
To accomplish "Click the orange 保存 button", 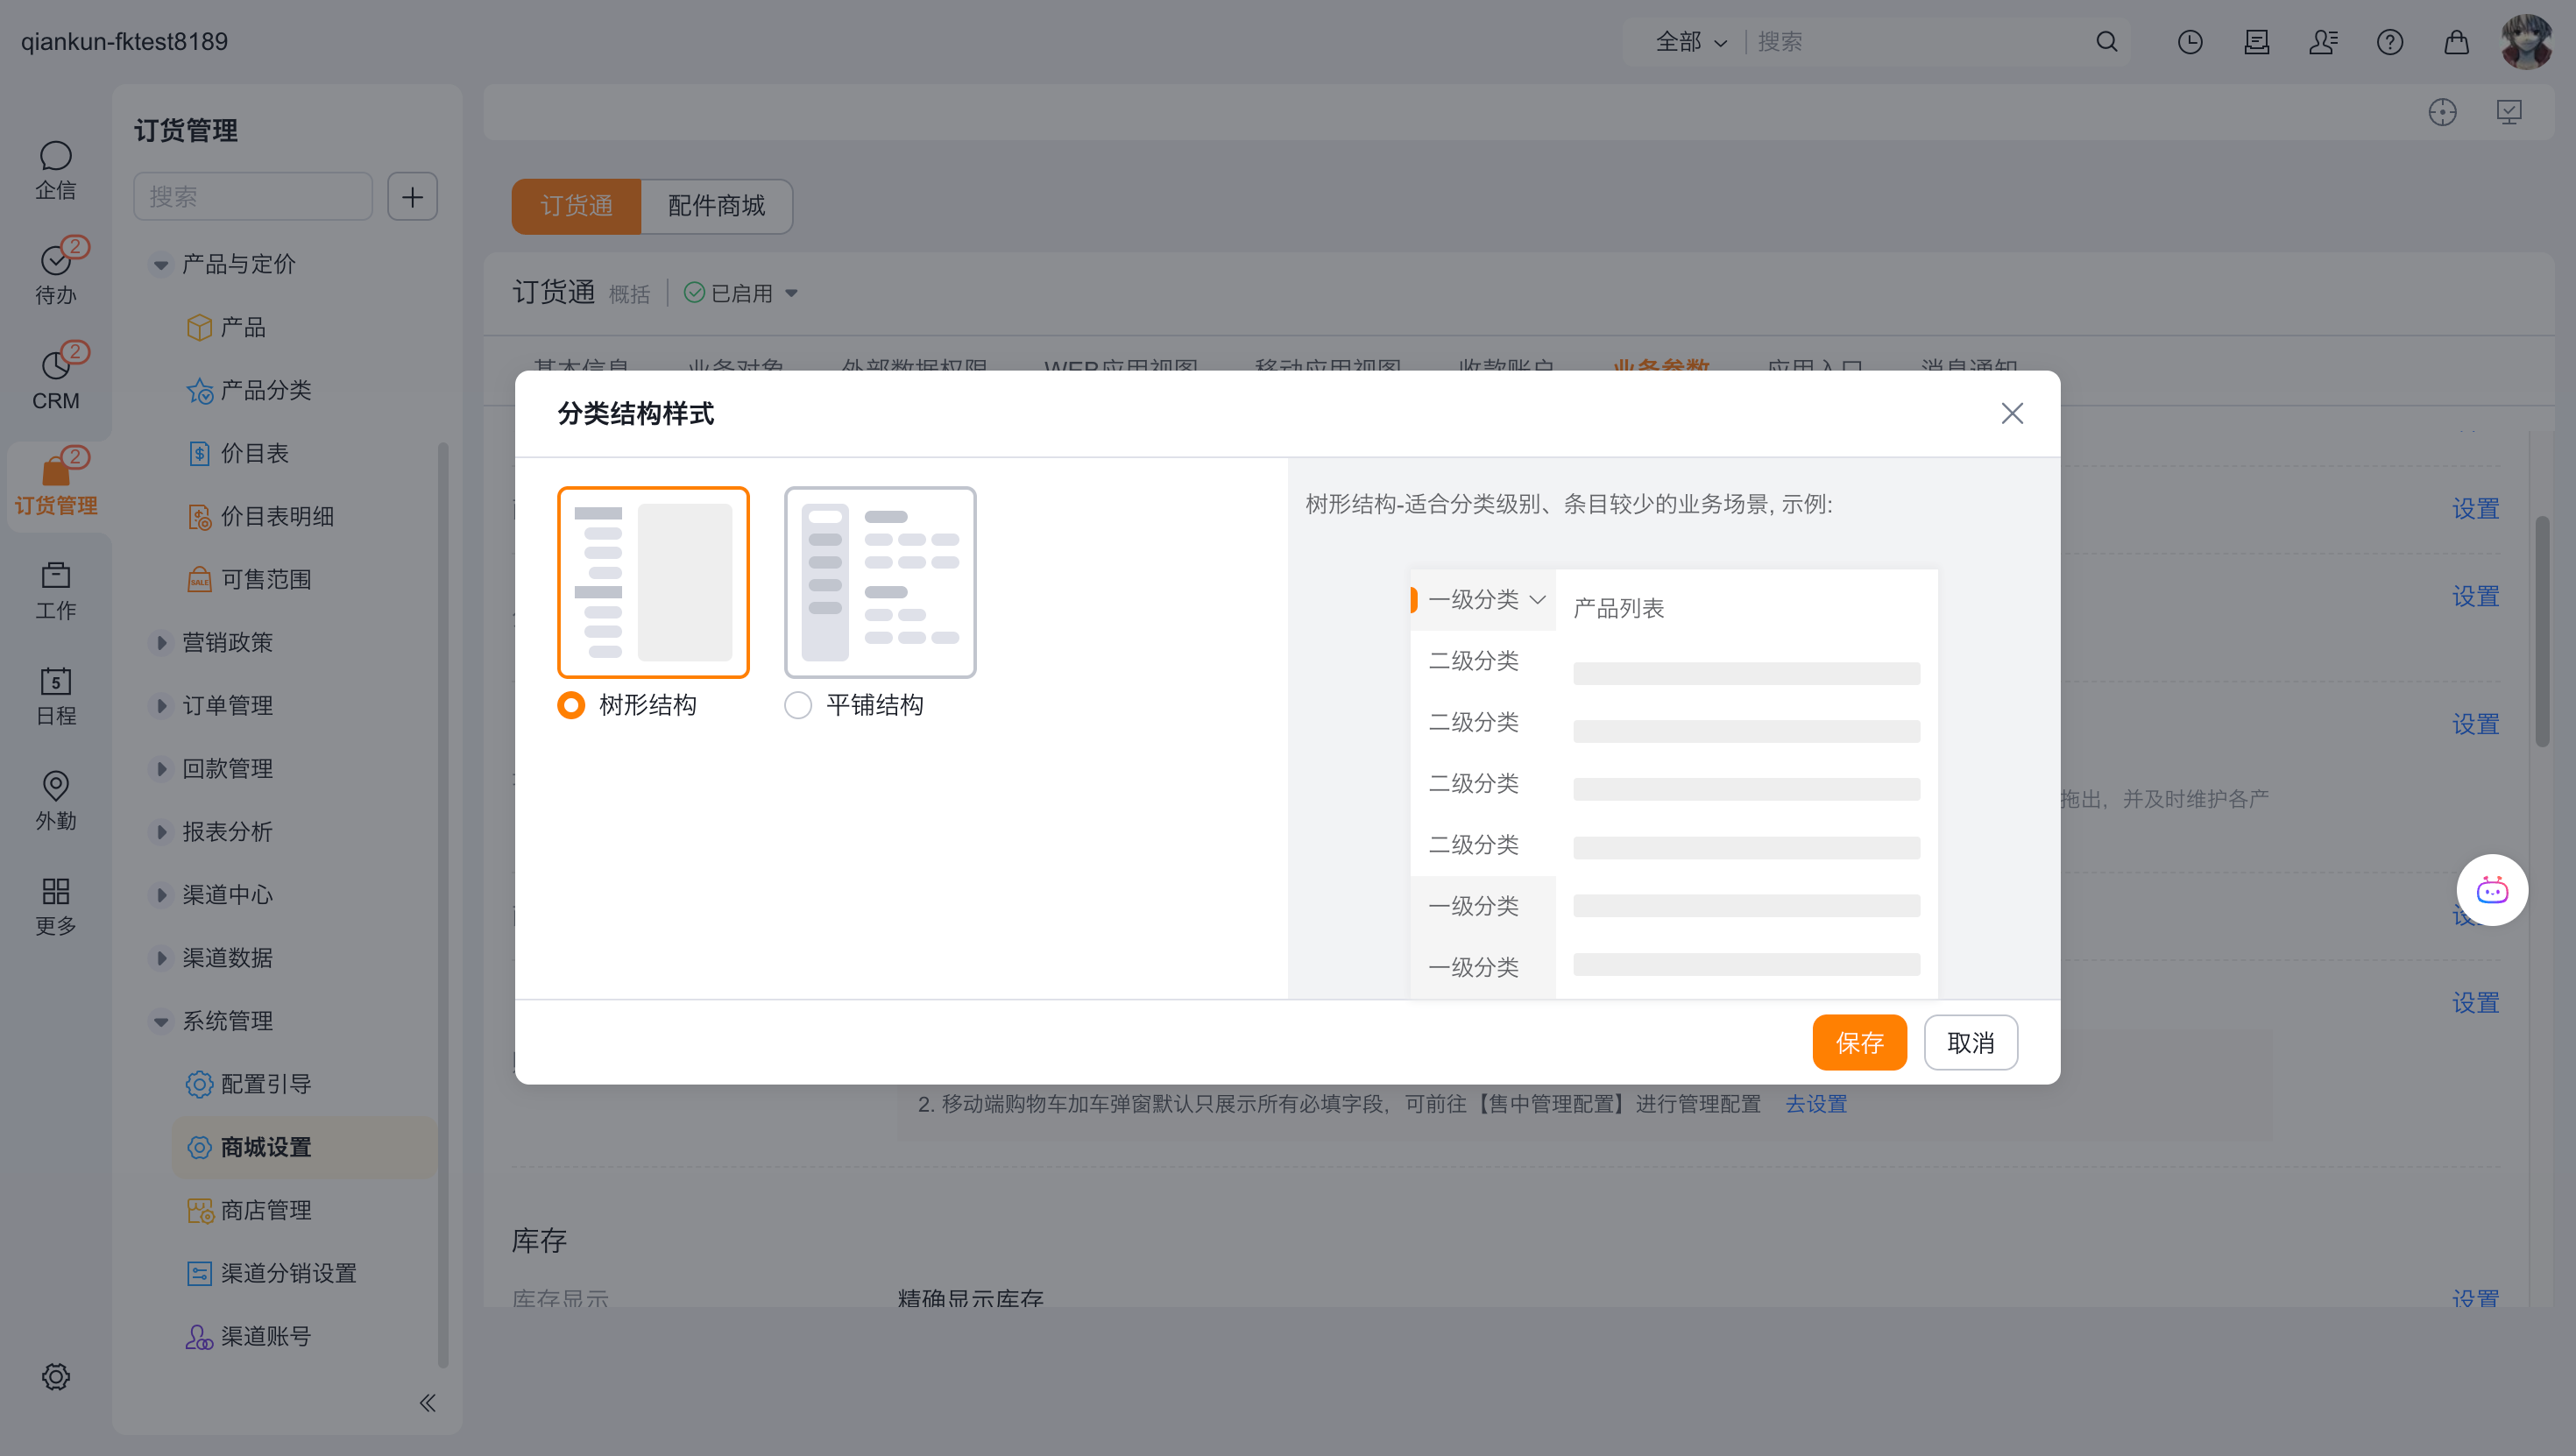I will 1859,1042.
